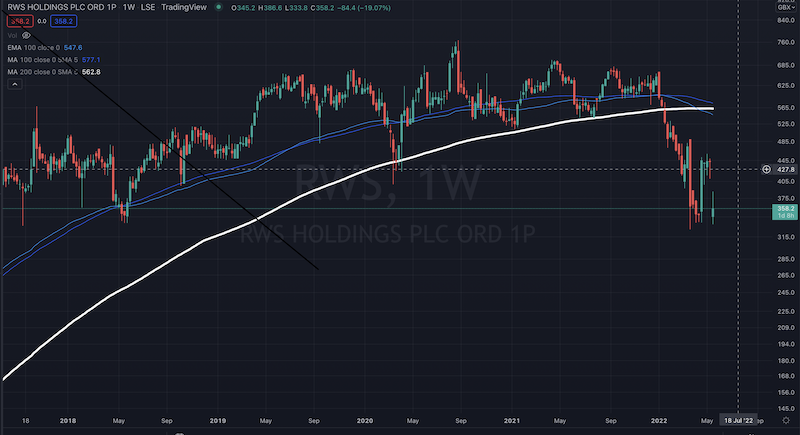
Task: Click 156.0 on the price scale
Action: [x=786, y=393]
